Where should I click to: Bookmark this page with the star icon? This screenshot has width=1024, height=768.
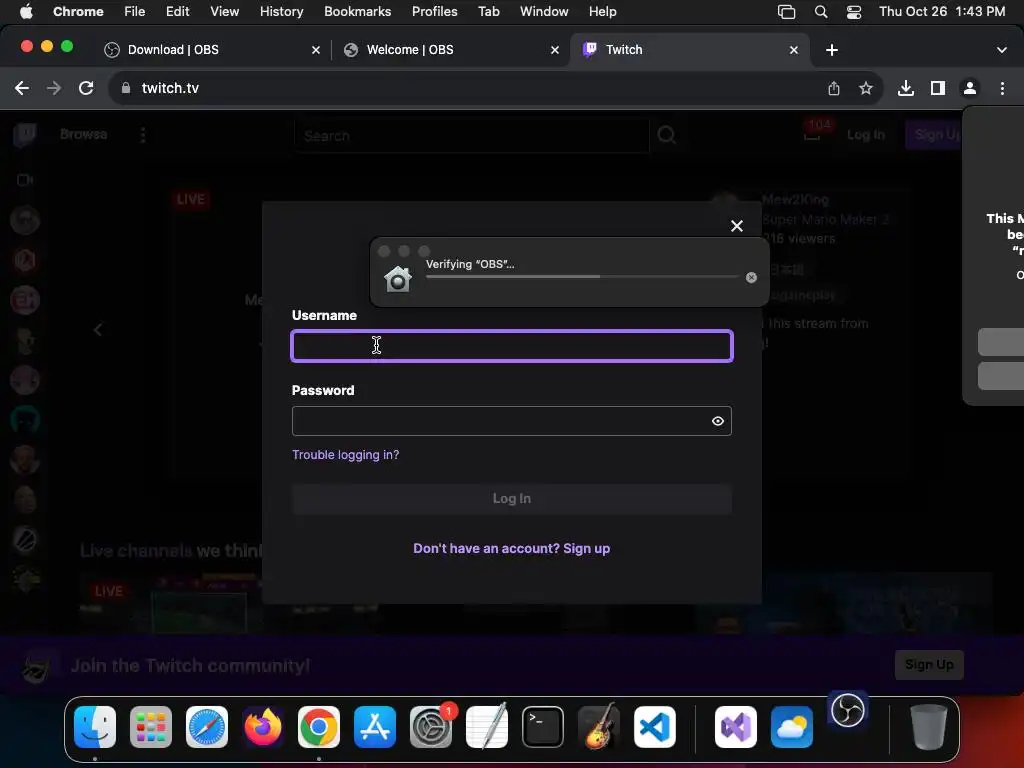click(x=866, y=88)
